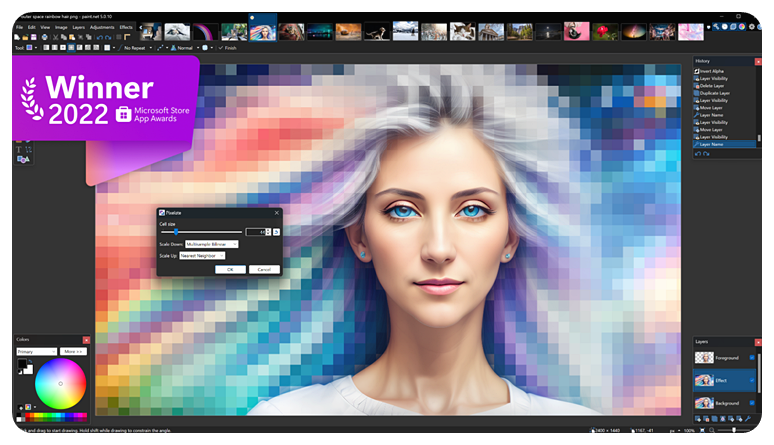
Task: Click the magnifier zoom icon in status bar
Action: click(x=712, y=430)
